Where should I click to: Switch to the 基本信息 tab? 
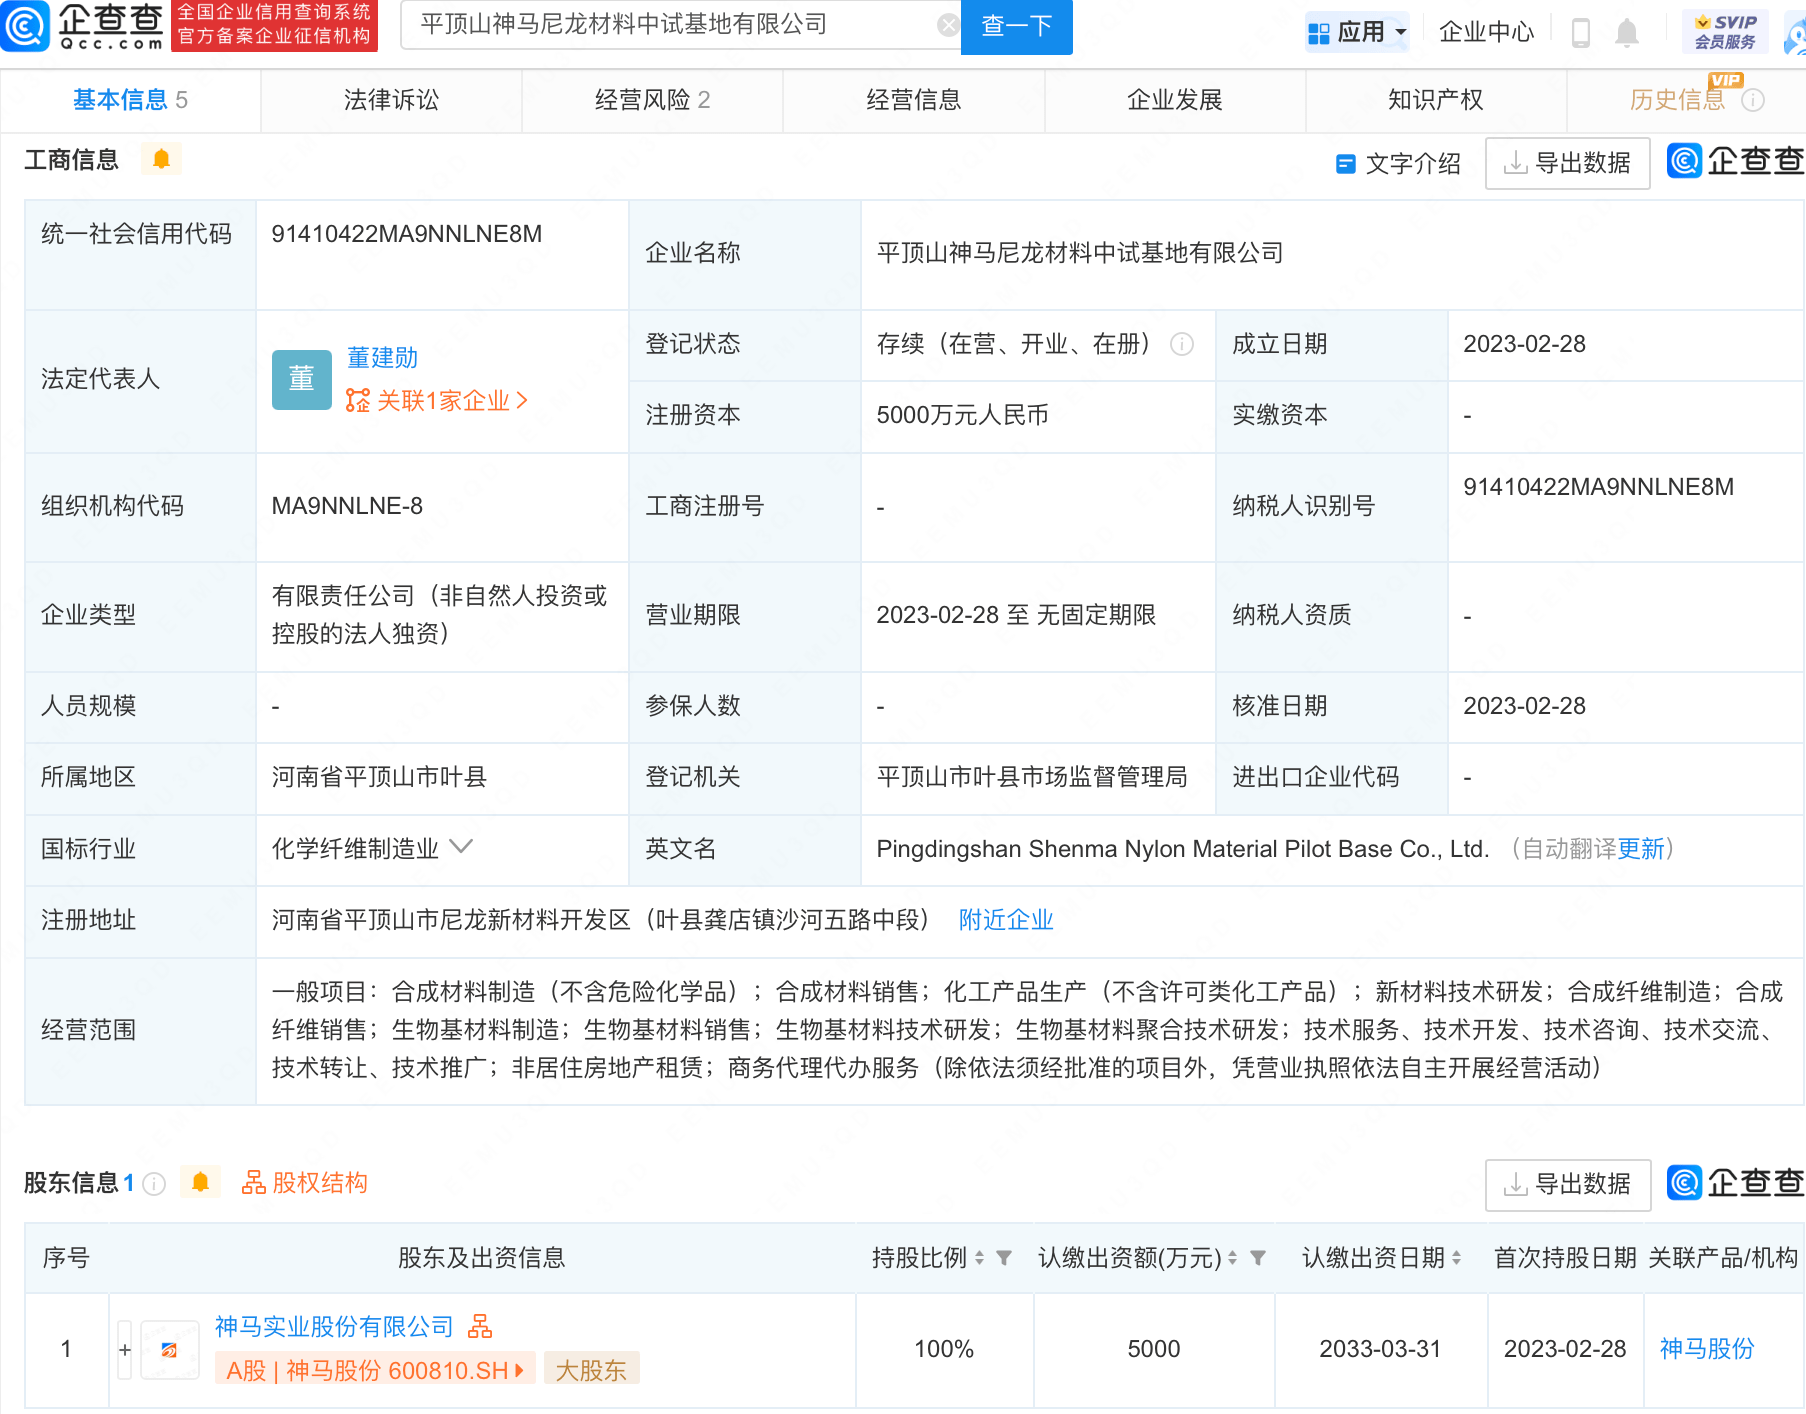(x=130, y=100)
